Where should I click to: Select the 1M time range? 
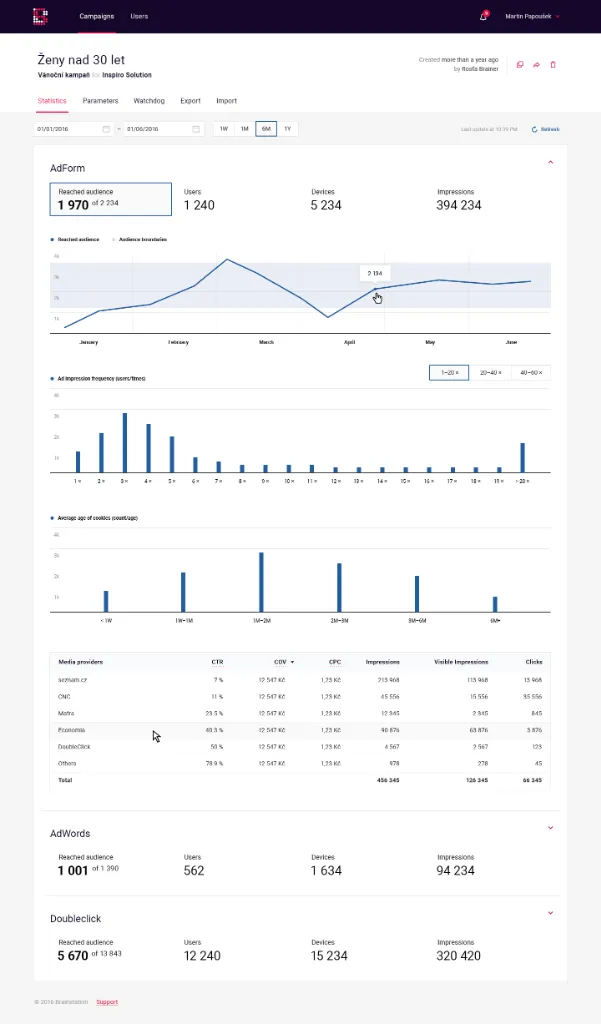coord(244,129)
